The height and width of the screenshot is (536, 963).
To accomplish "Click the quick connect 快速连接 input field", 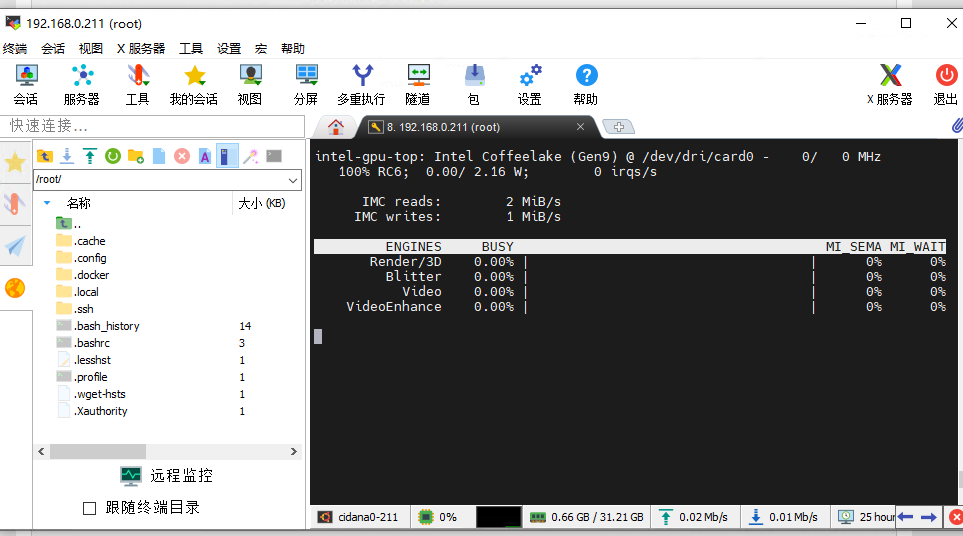I will [152, 126].
